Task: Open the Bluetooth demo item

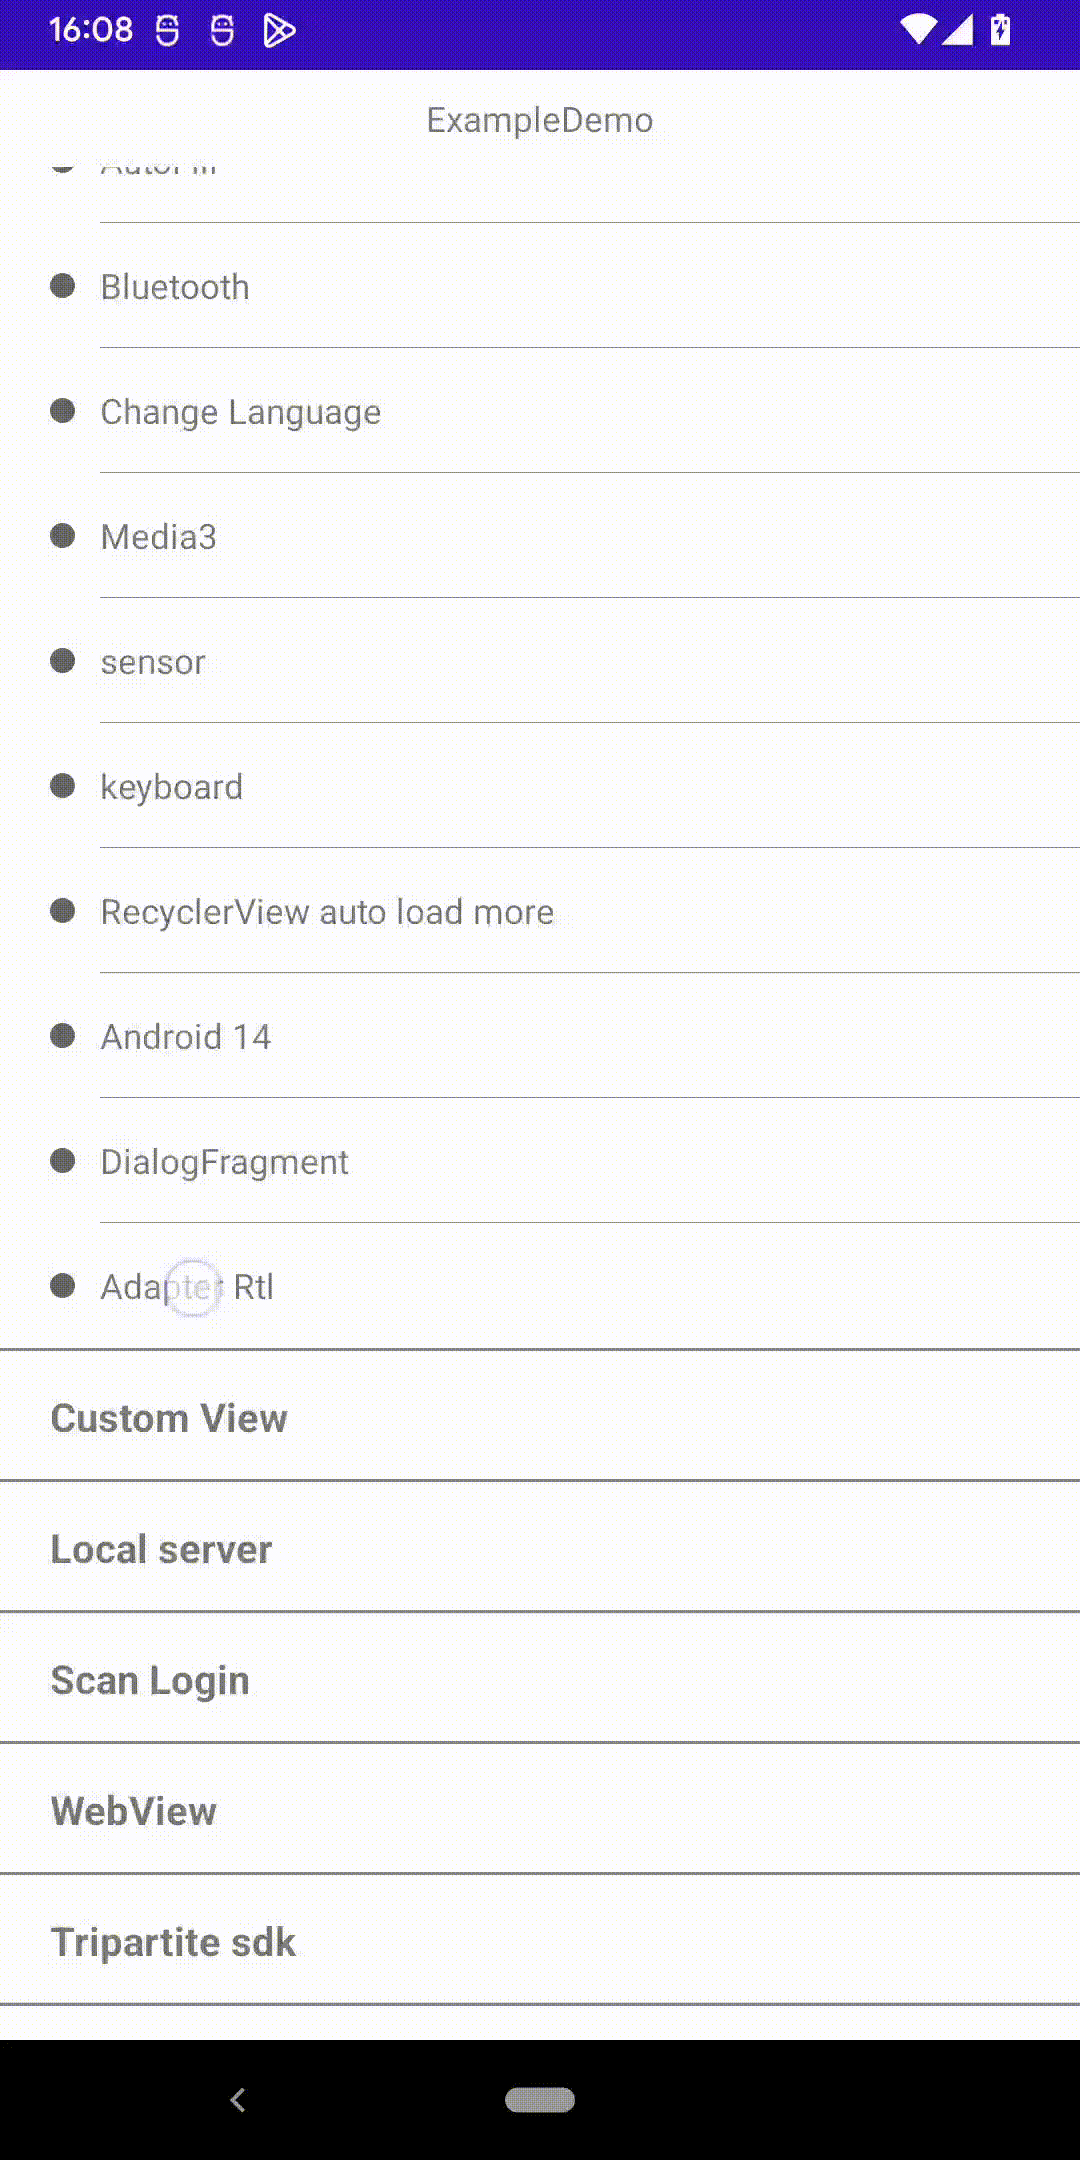Action: pyautogui.click(x=540, y=287)
